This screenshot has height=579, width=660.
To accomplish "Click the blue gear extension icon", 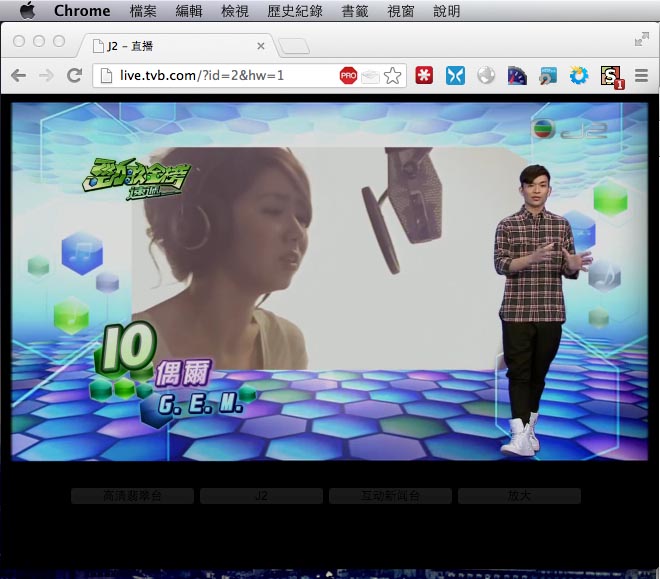I will [579, 76].
